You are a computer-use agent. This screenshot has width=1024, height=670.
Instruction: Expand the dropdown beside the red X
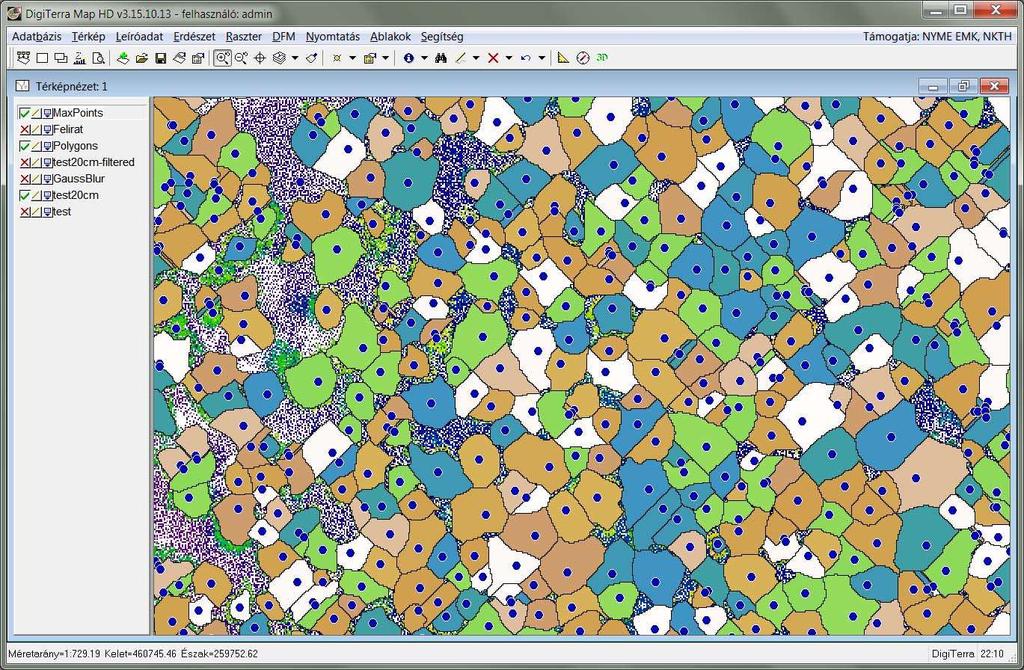[x=509, y=58]
